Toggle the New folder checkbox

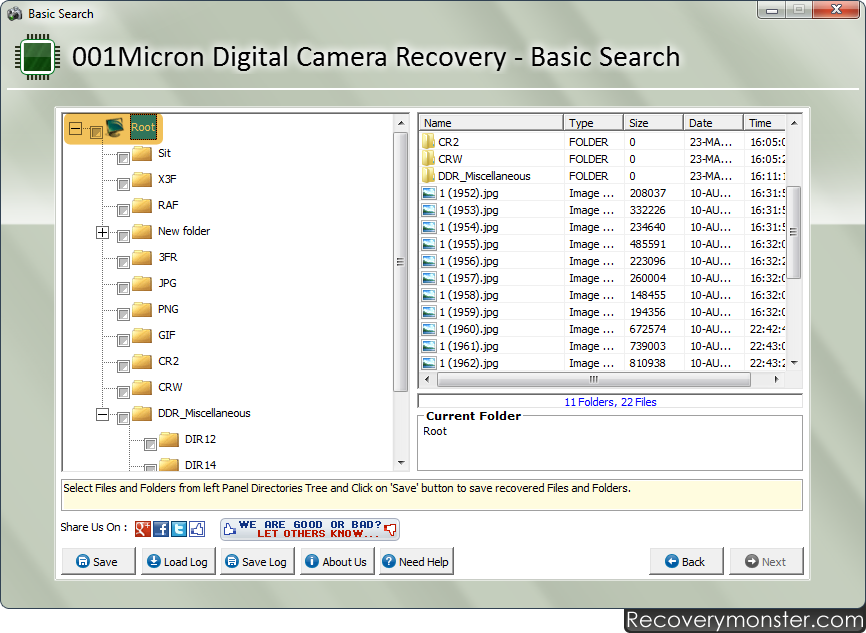123,236
